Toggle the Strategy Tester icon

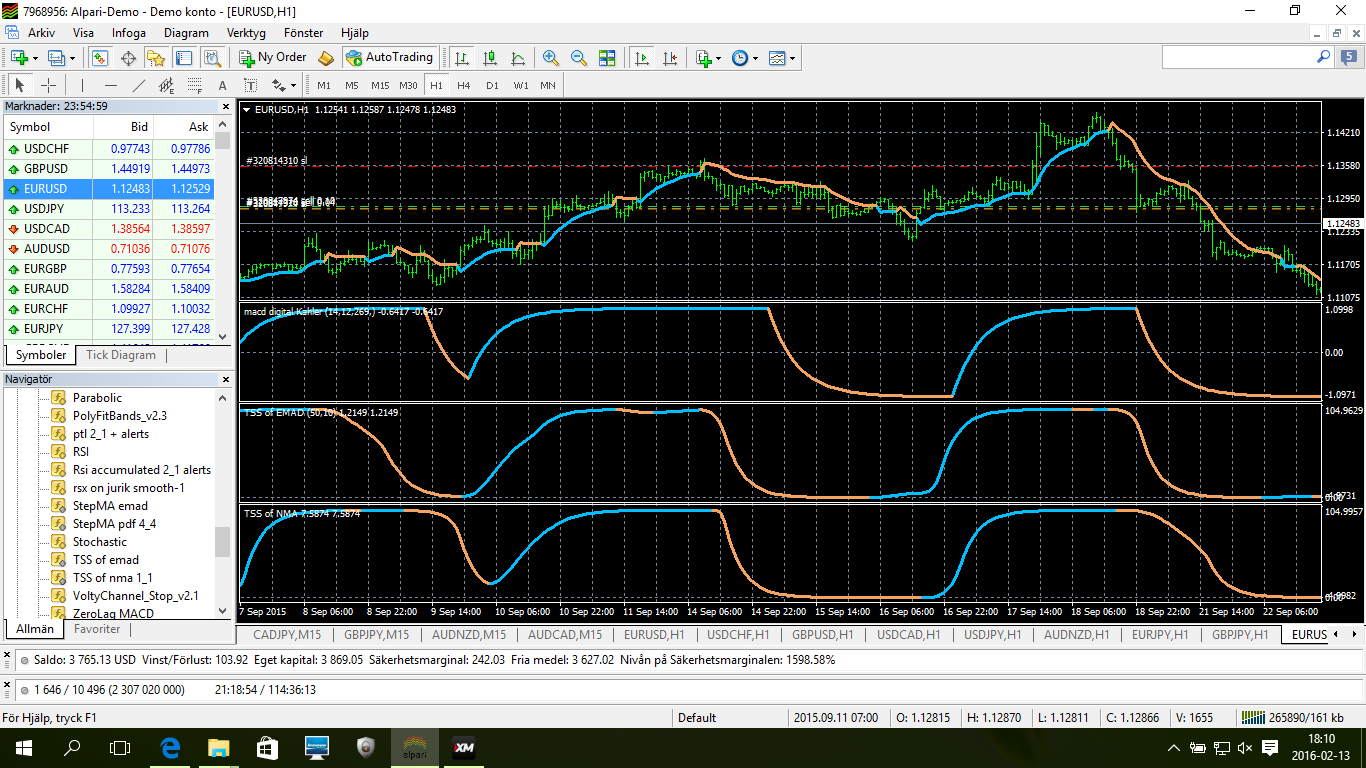[x=212, y=58]
